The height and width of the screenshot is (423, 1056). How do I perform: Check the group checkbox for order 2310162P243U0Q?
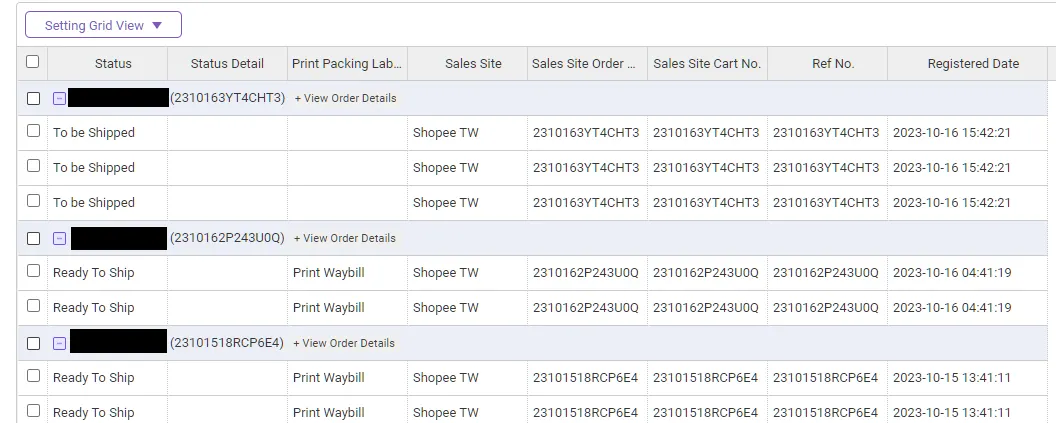coord(33,239)
